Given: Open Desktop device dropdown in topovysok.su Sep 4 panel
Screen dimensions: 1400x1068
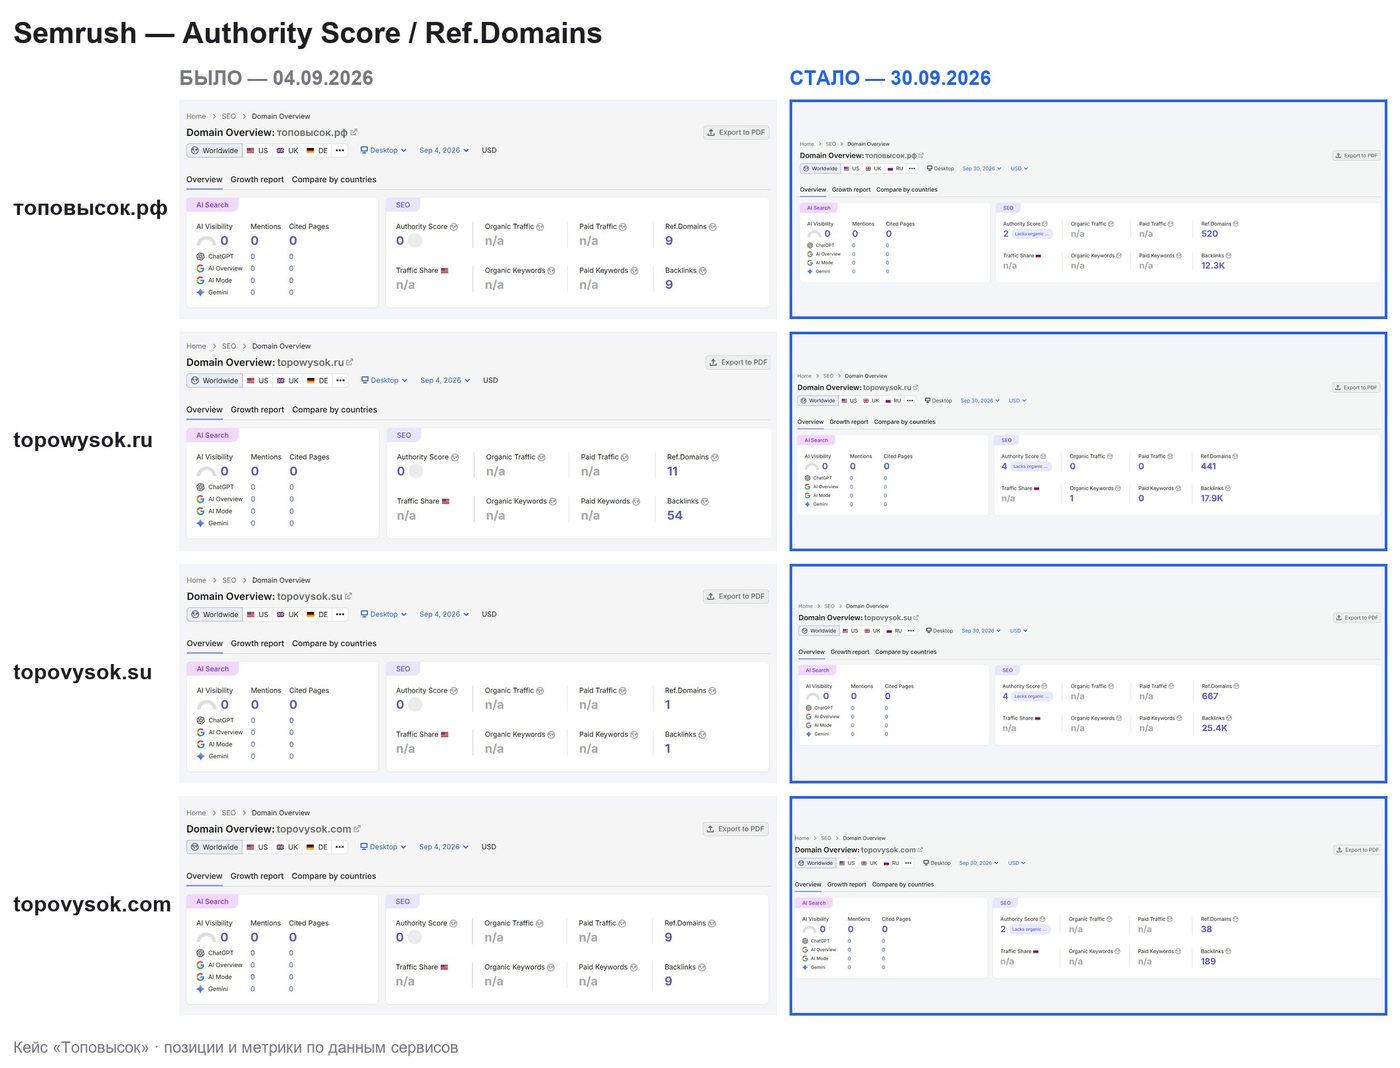Looking at the screenshot, I should pos(384,615).
